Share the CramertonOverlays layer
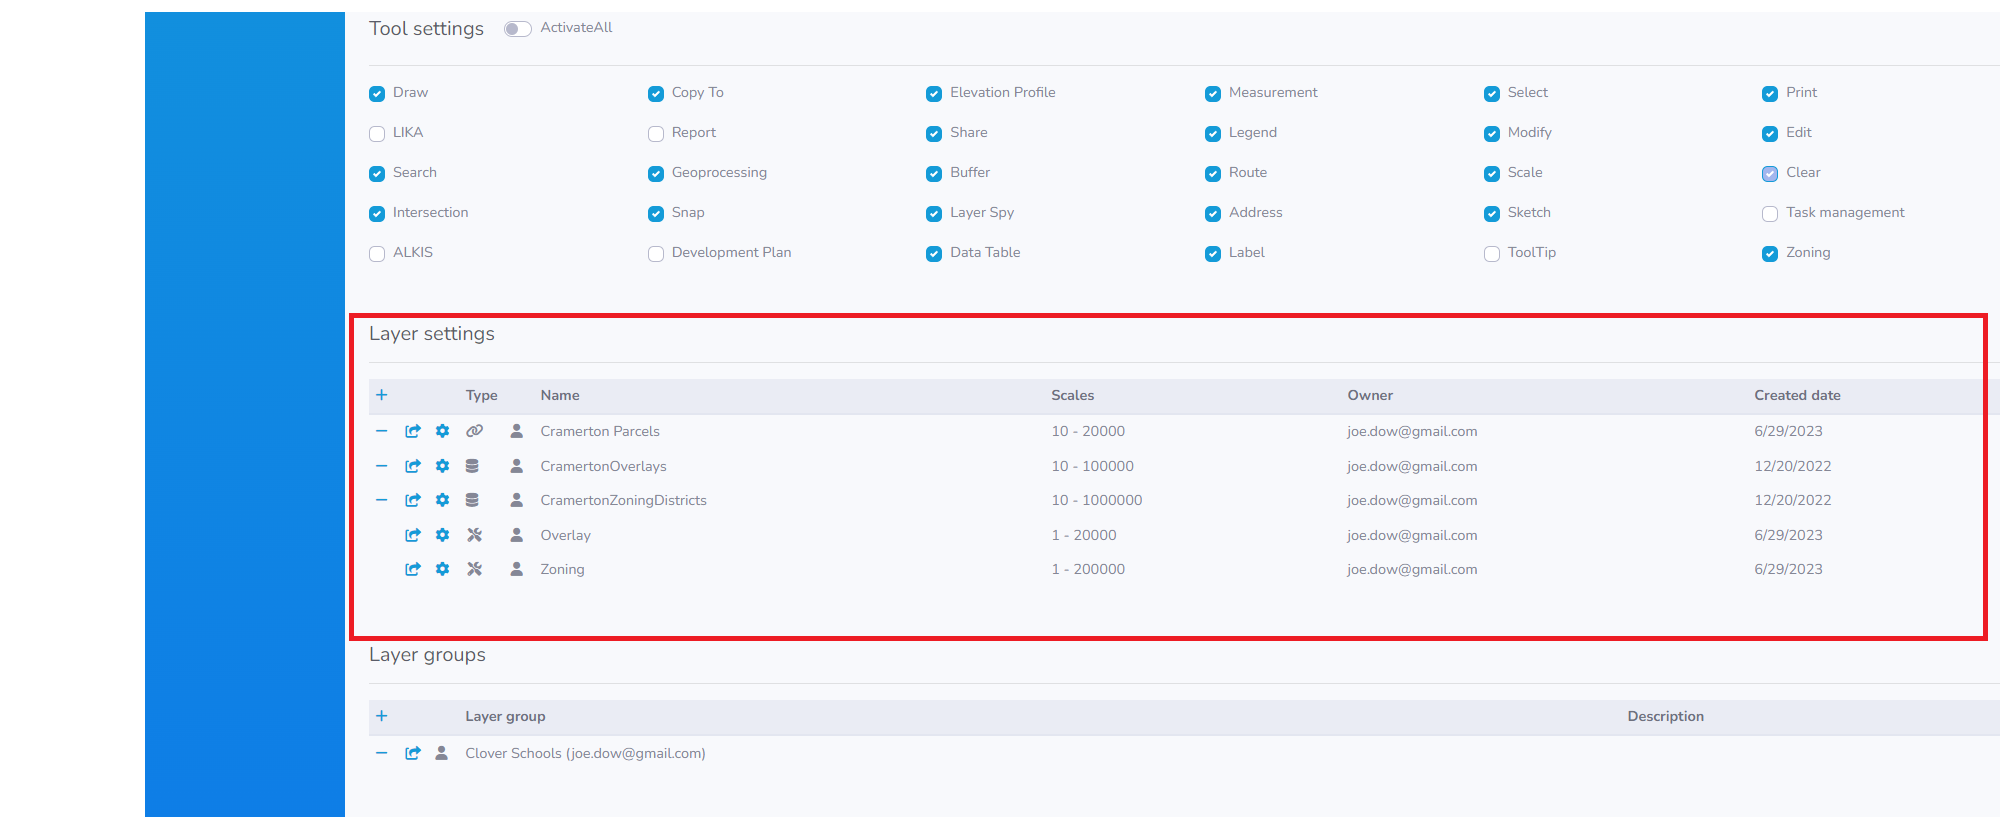 [x=412, y=466]
